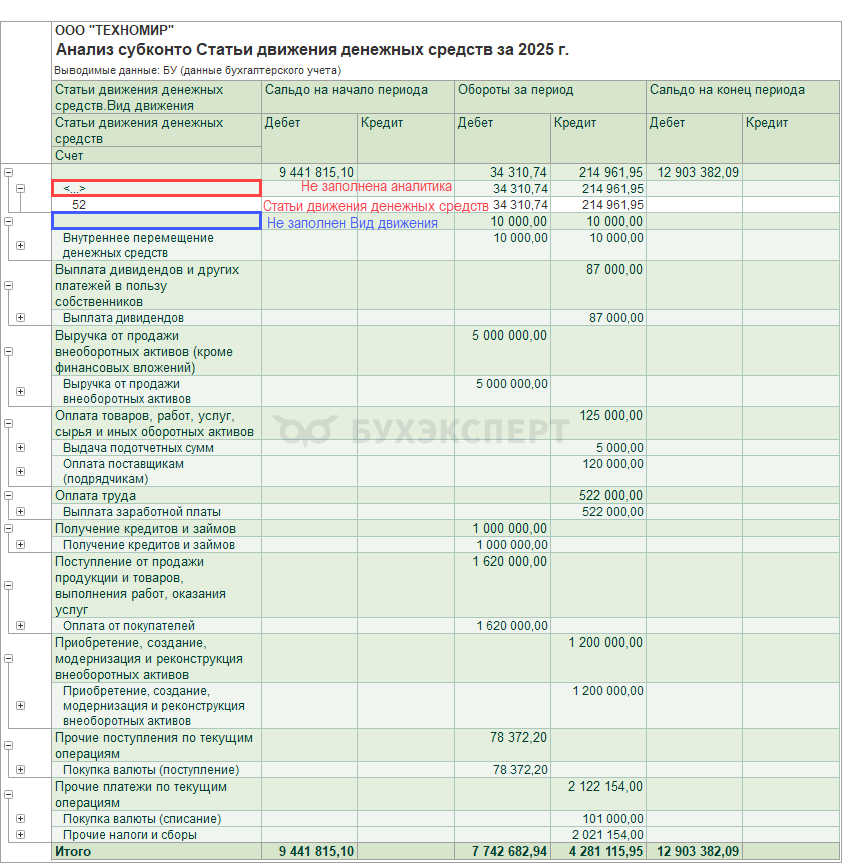Select the Выдача подотчетных сумм label
This screenshot has width=842, height=863.
point(138,447)
